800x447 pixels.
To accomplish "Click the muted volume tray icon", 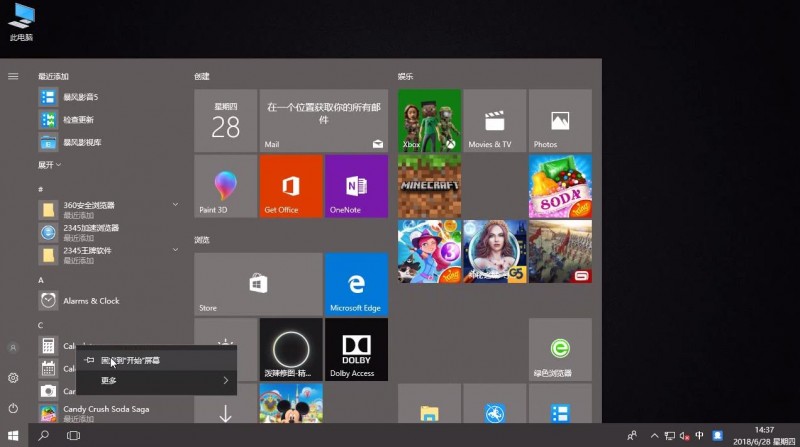I will click(x=684, y=436).
